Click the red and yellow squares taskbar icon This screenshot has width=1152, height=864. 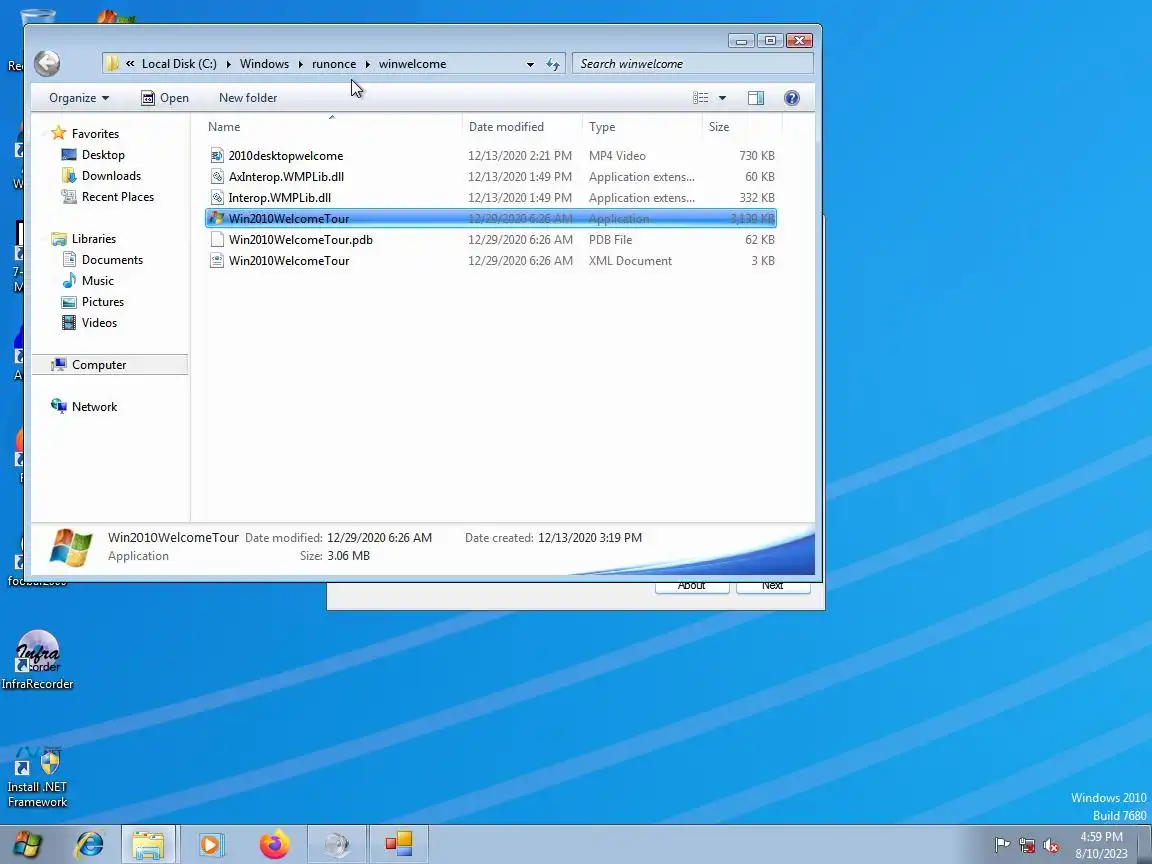[399, 845]
